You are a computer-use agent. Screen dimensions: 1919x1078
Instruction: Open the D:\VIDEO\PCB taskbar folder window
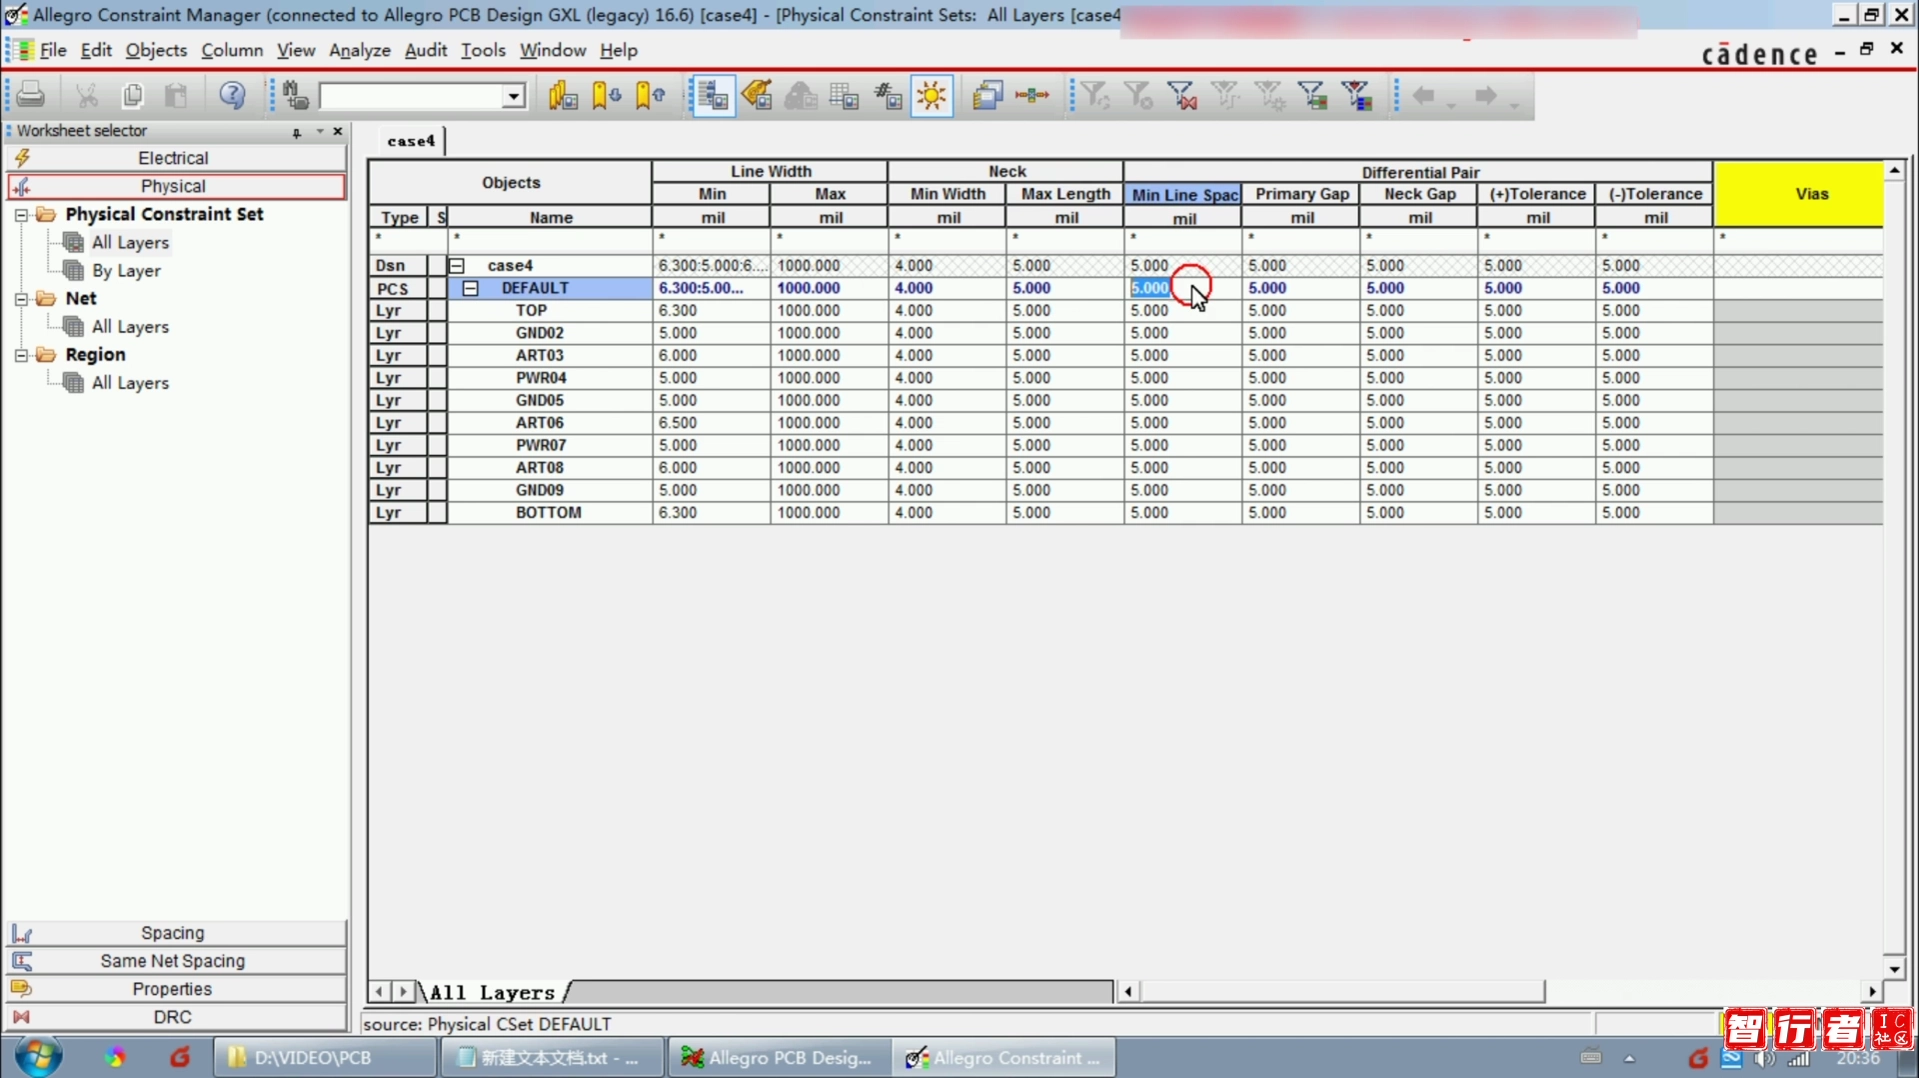click(x=325, y=1057)
